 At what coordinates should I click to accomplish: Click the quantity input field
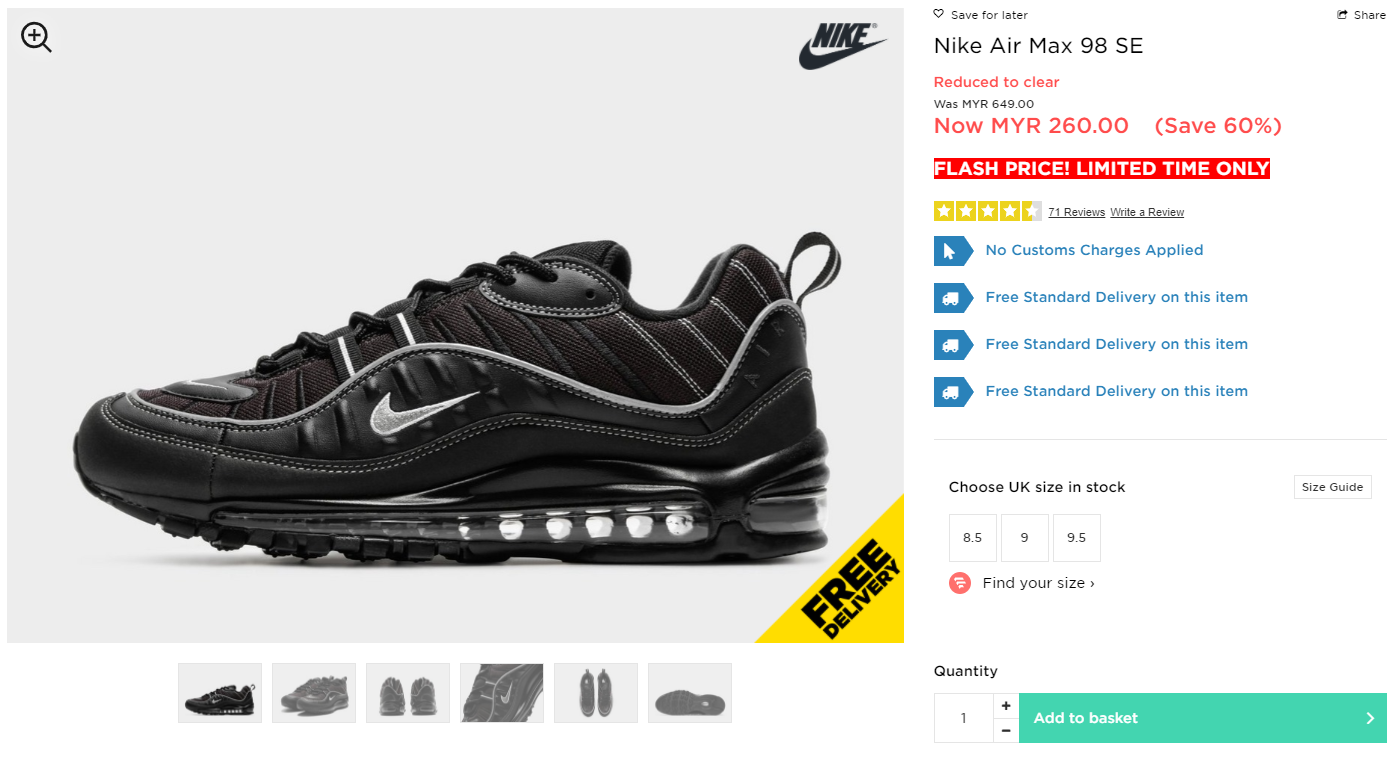coord(964,718)
